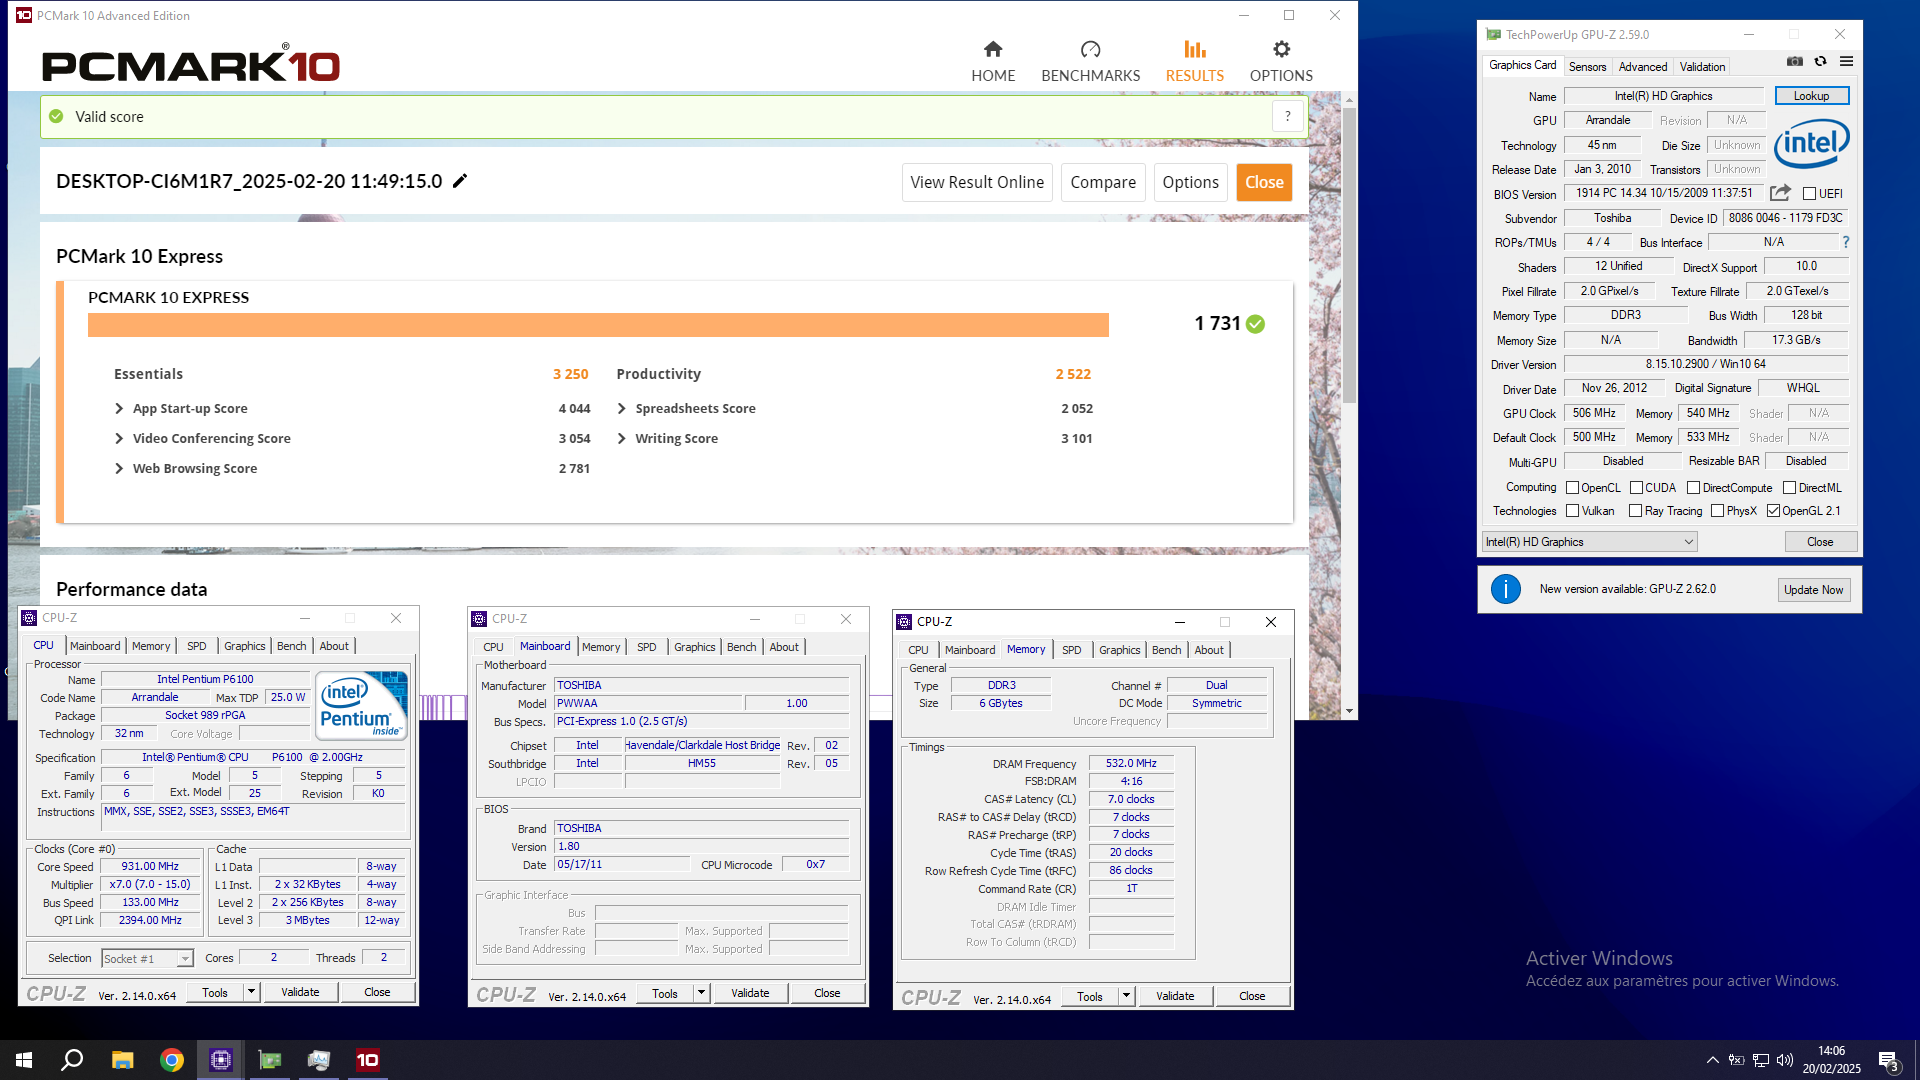Click the orange Close result button

click(x=1264, y=182)
